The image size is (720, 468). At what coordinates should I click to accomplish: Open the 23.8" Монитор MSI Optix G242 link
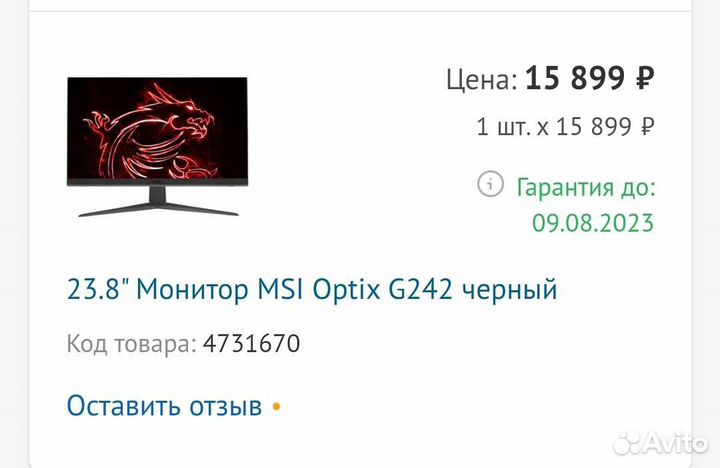[x=312, y=290]
